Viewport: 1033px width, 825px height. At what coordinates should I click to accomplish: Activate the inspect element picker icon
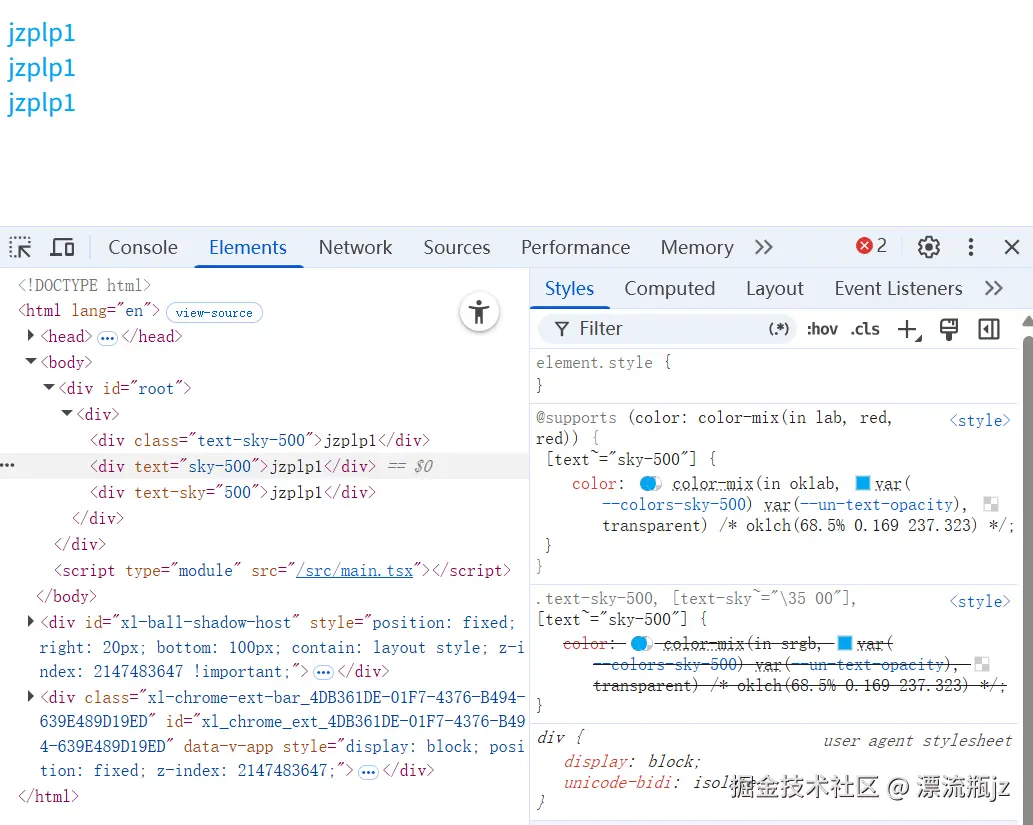[20, 248]
